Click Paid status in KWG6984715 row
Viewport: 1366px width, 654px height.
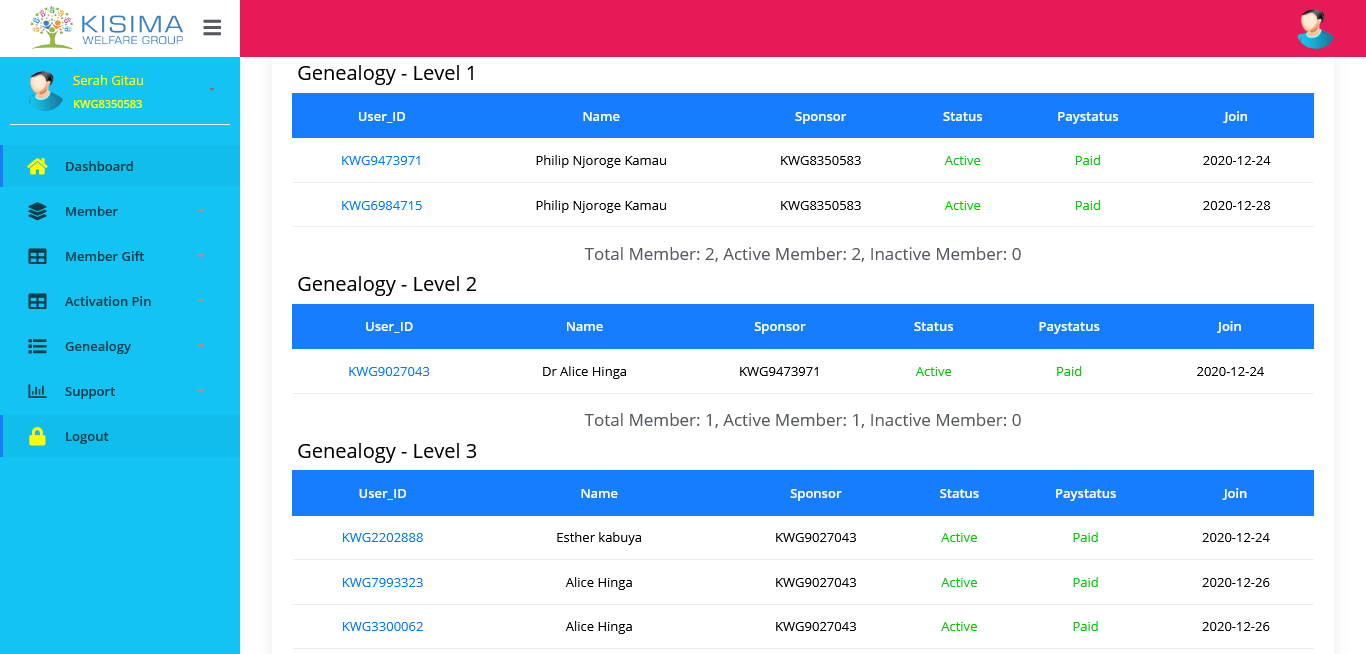(x=1087, y=205)
